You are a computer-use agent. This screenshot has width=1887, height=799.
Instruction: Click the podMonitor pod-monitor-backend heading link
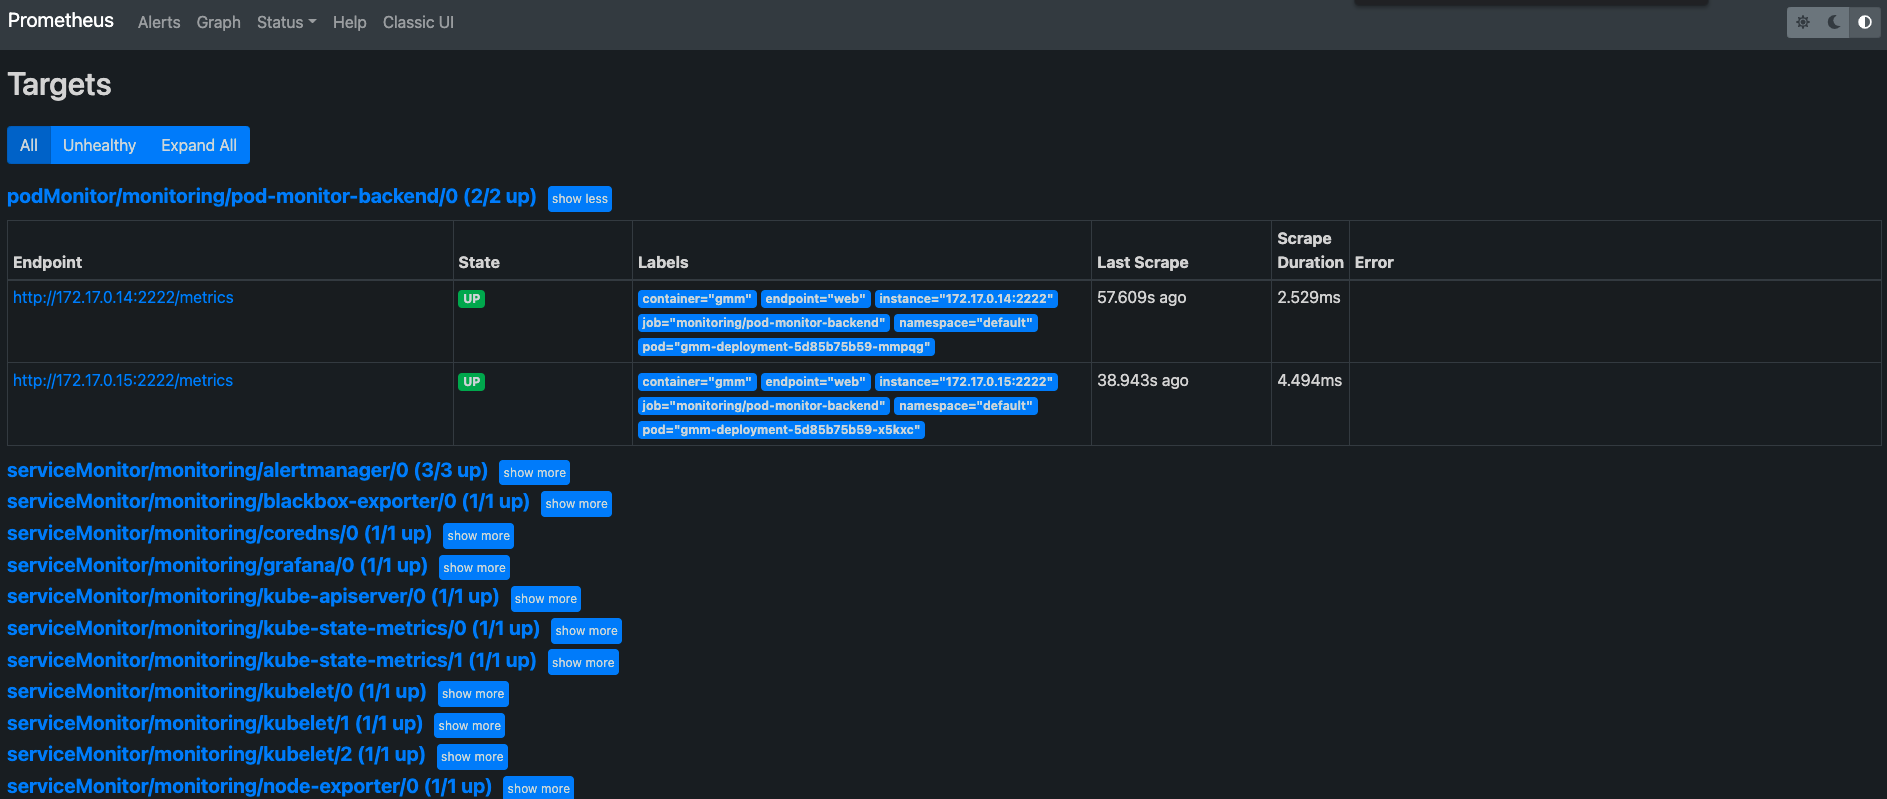click(271, 196)
